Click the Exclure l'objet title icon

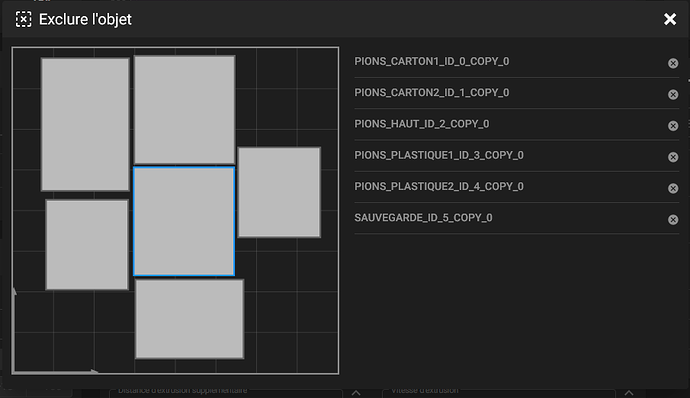23,19
